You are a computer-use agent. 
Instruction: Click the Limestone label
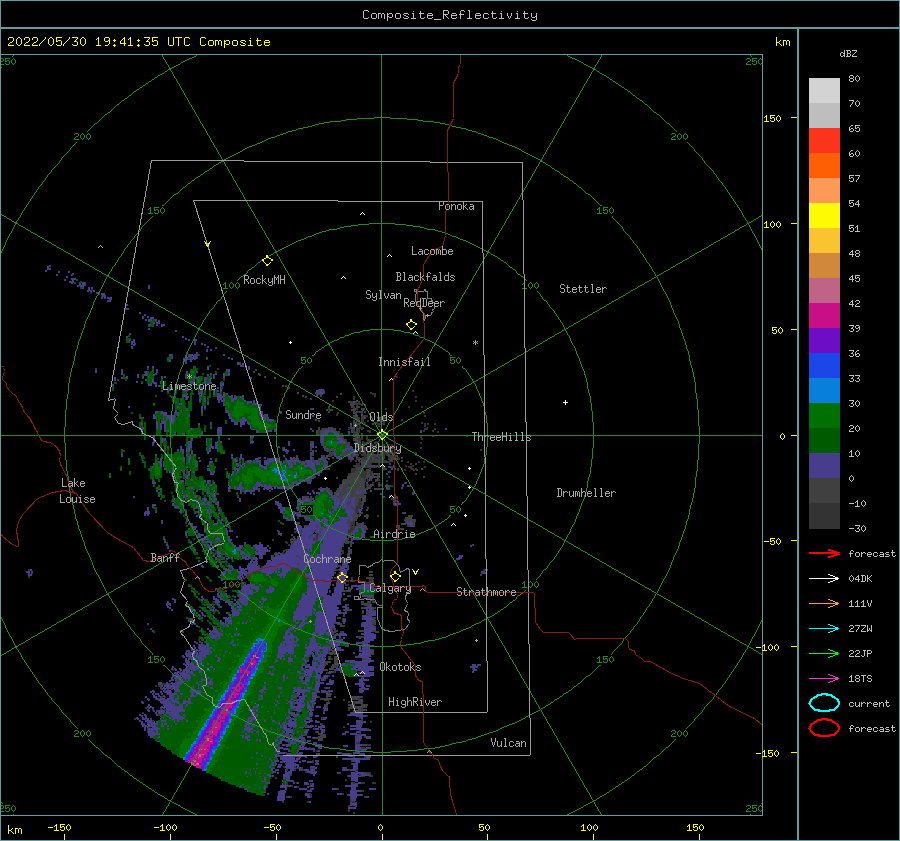[189, 386]
